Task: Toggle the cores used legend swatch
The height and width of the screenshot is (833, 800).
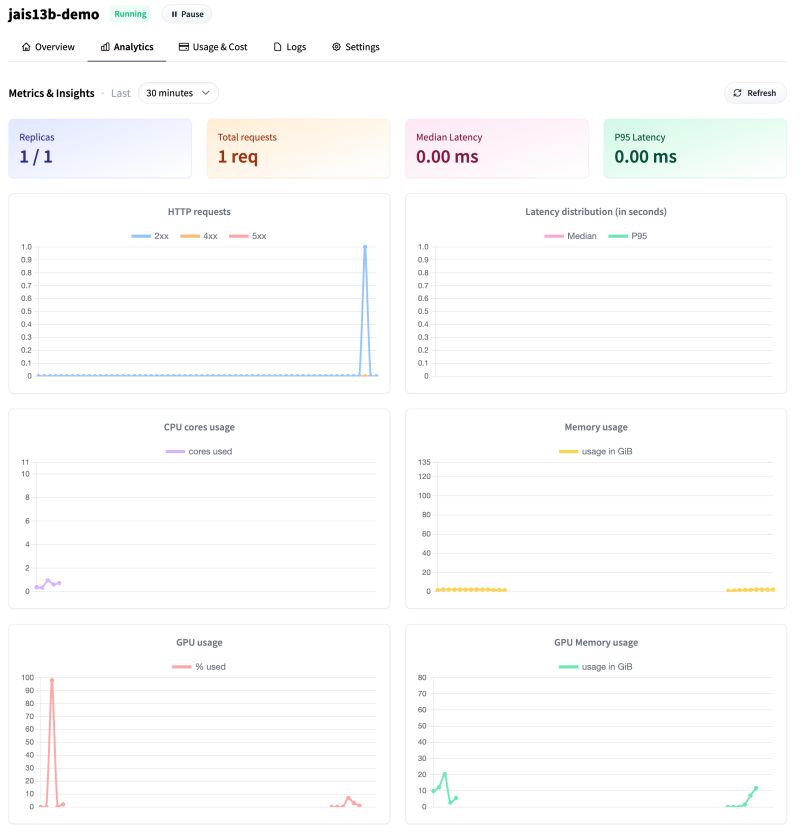Action: 175,452
